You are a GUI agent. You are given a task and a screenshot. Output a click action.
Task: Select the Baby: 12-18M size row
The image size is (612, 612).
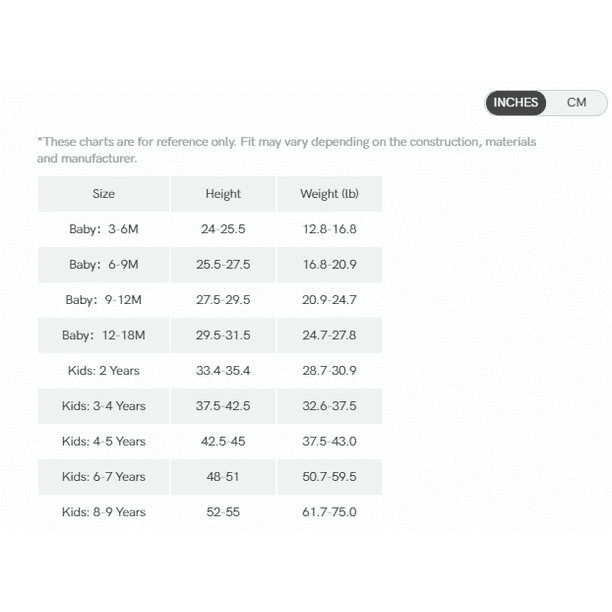[x=210, y=335]
